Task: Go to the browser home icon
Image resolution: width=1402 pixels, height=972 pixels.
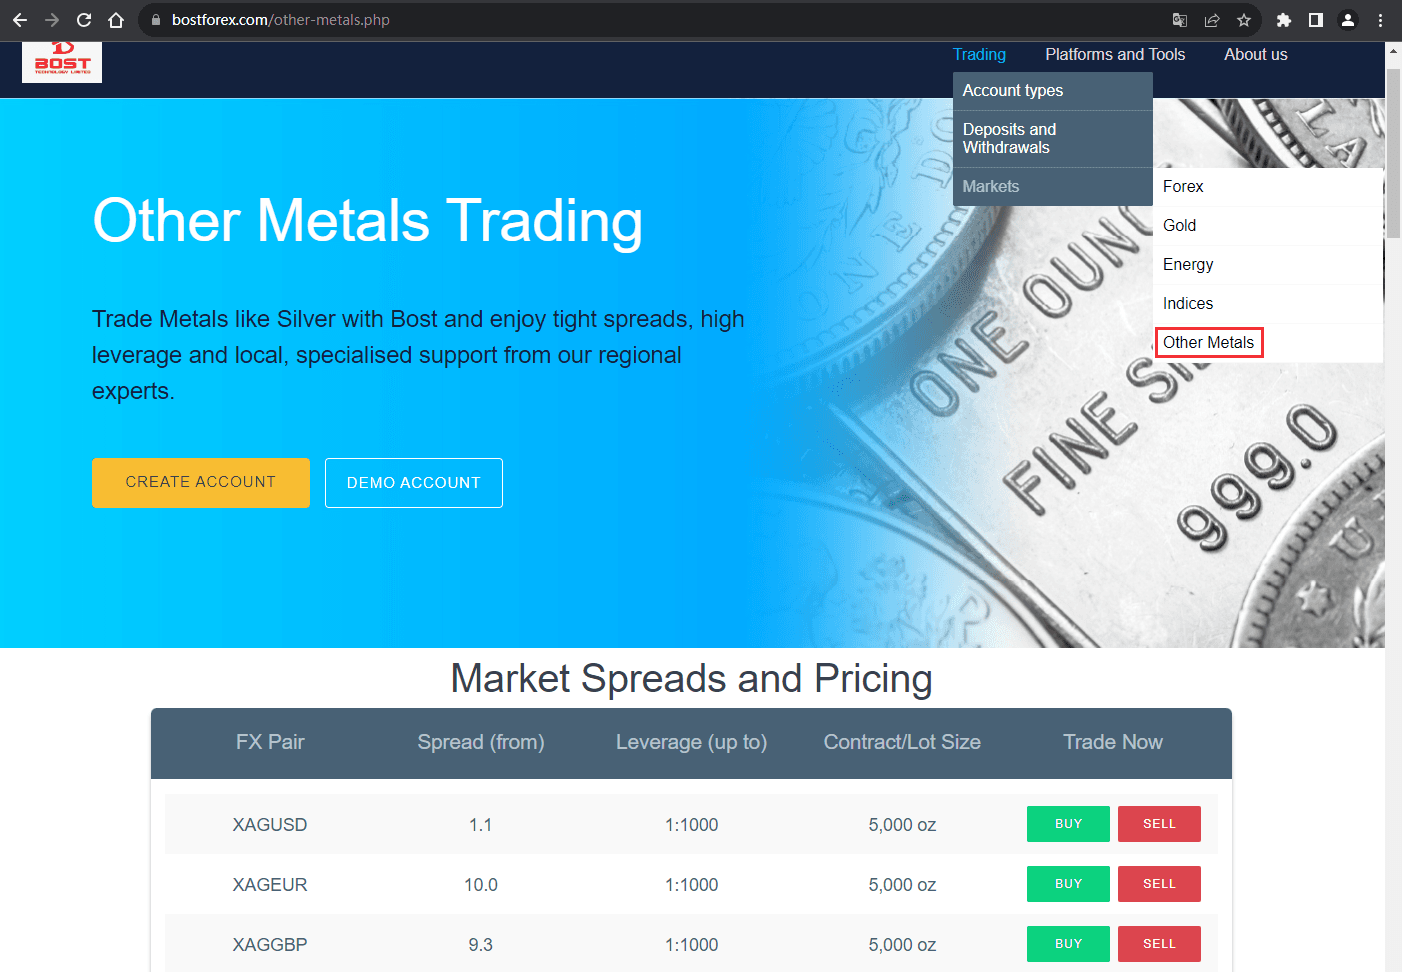Action: [116, 20]
